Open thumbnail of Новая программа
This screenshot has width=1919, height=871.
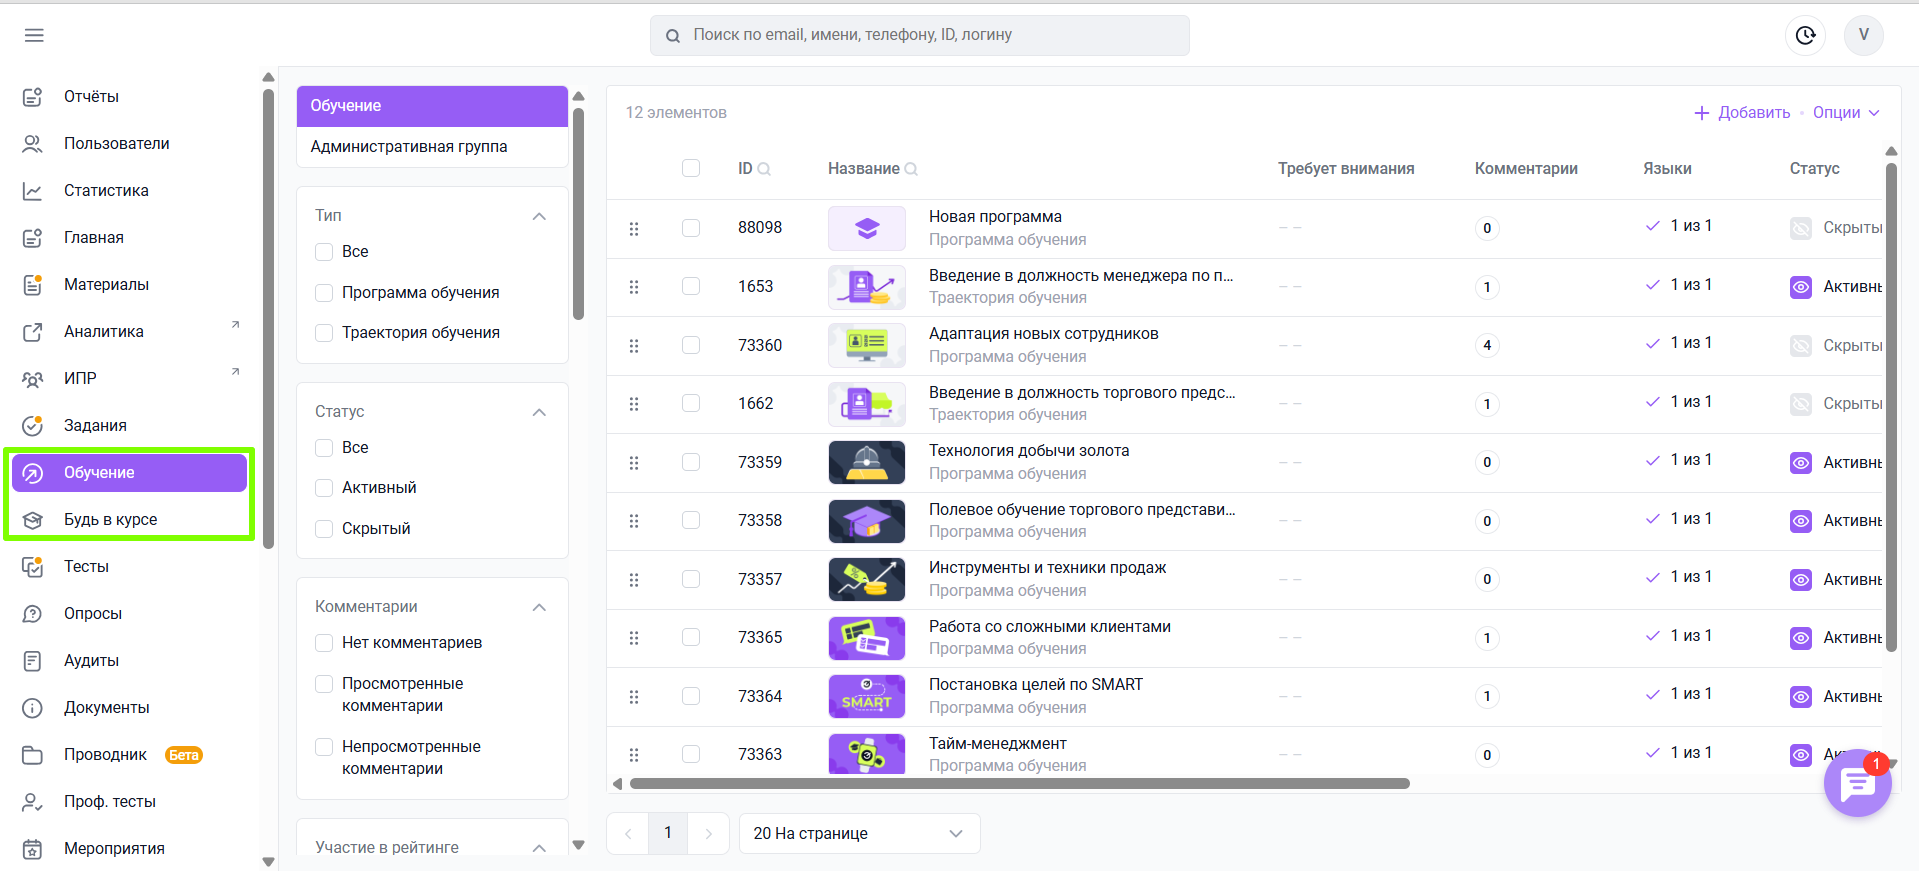[x=867, y=228]
